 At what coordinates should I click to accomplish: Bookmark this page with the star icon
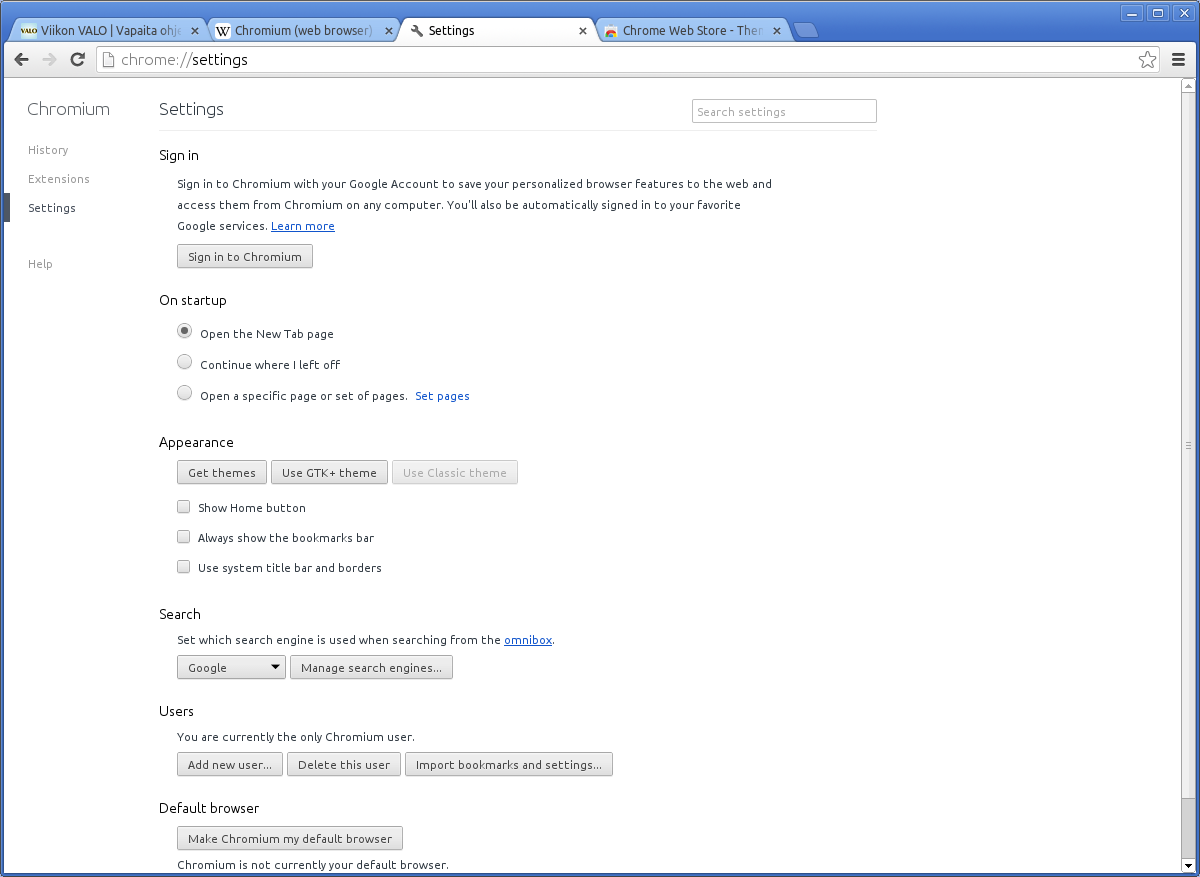[1148, 60]
